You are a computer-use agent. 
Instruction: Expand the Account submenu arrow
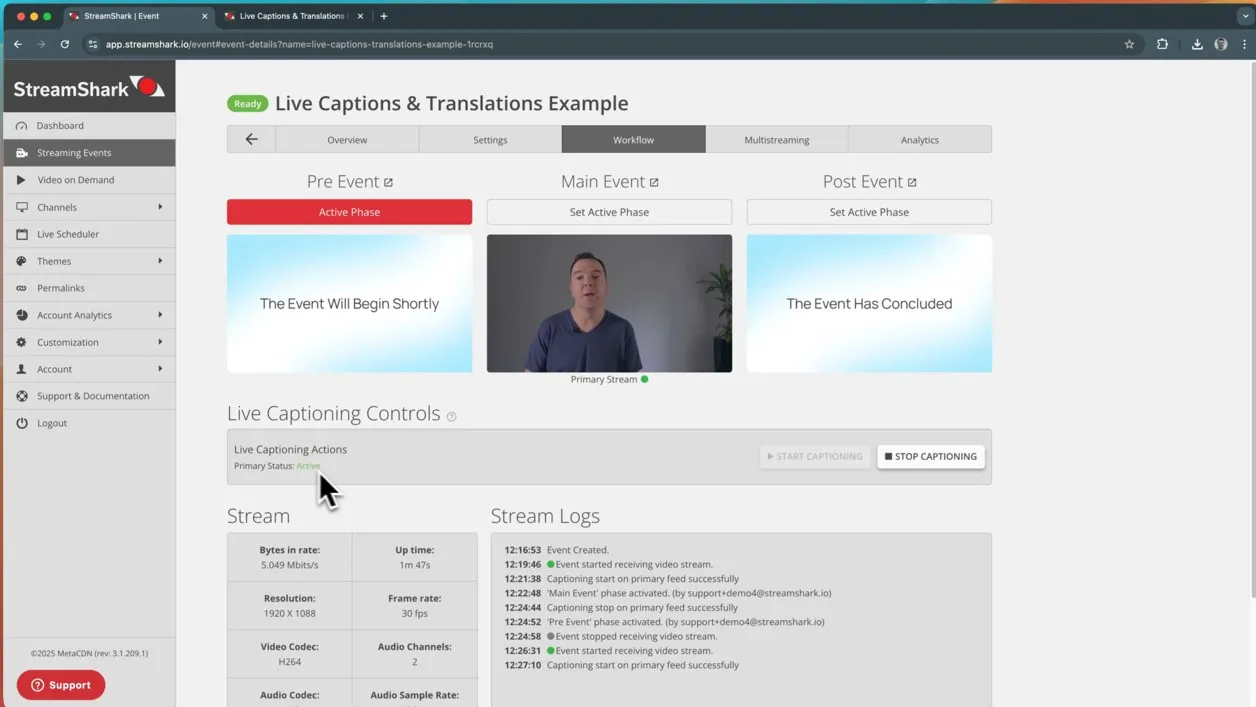click(x=160, y=369)
